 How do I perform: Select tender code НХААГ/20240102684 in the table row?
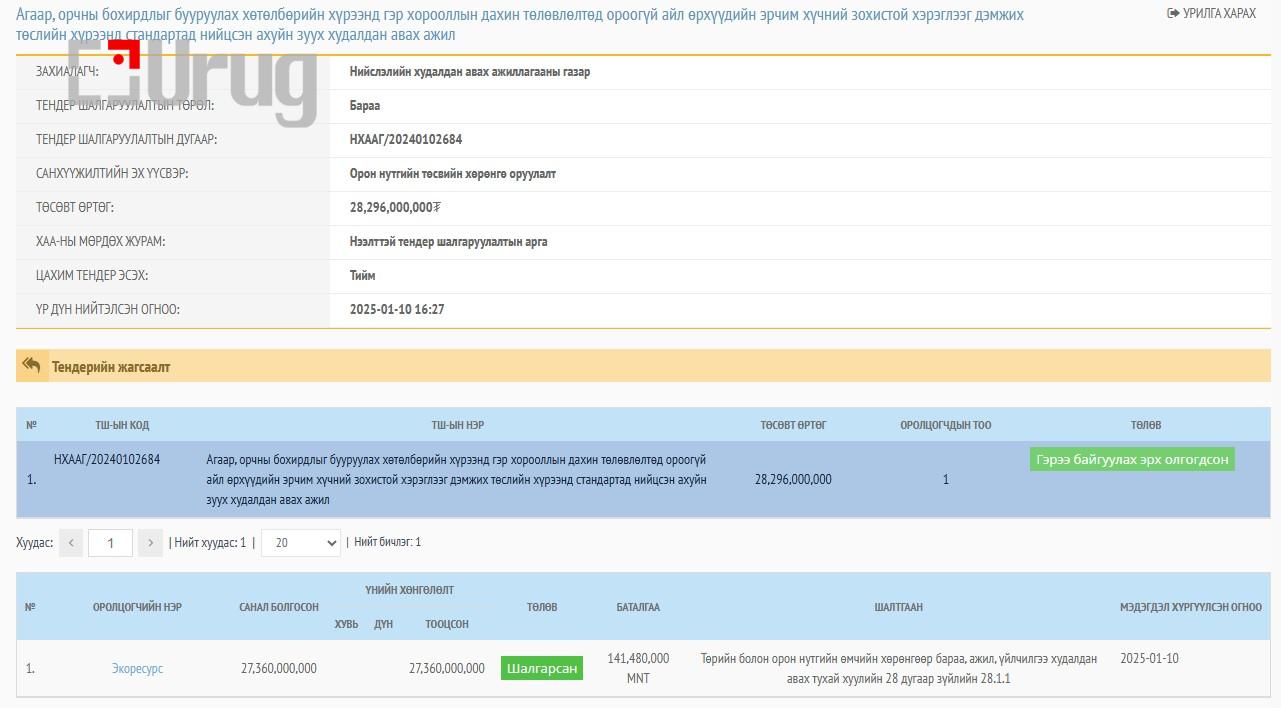[107, 460]
